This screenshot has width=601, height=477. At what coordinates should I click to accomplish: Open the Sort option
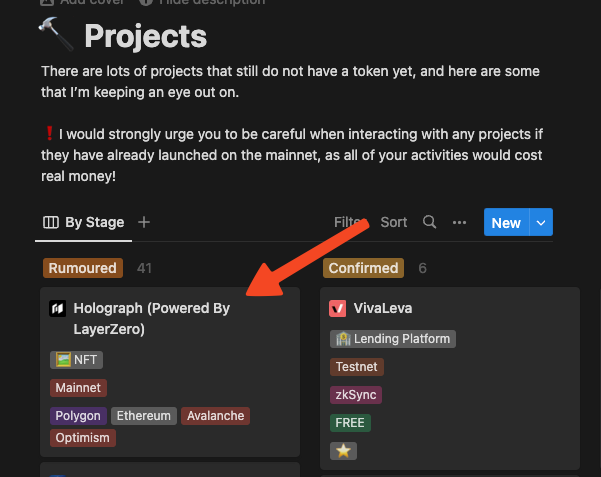(x=394, y=222)
